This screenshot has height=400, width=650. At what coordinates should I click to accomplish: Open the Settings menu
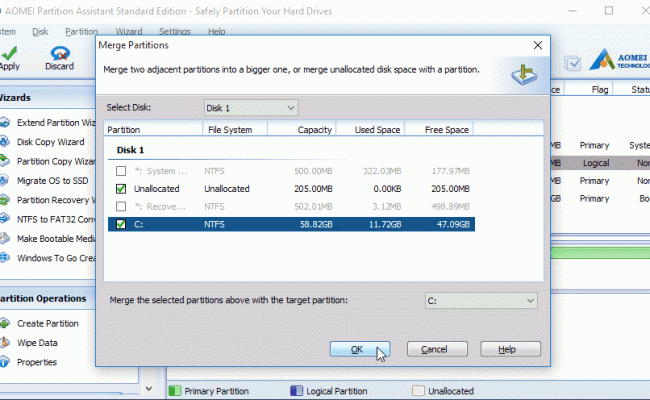click(x=175, y=32)
